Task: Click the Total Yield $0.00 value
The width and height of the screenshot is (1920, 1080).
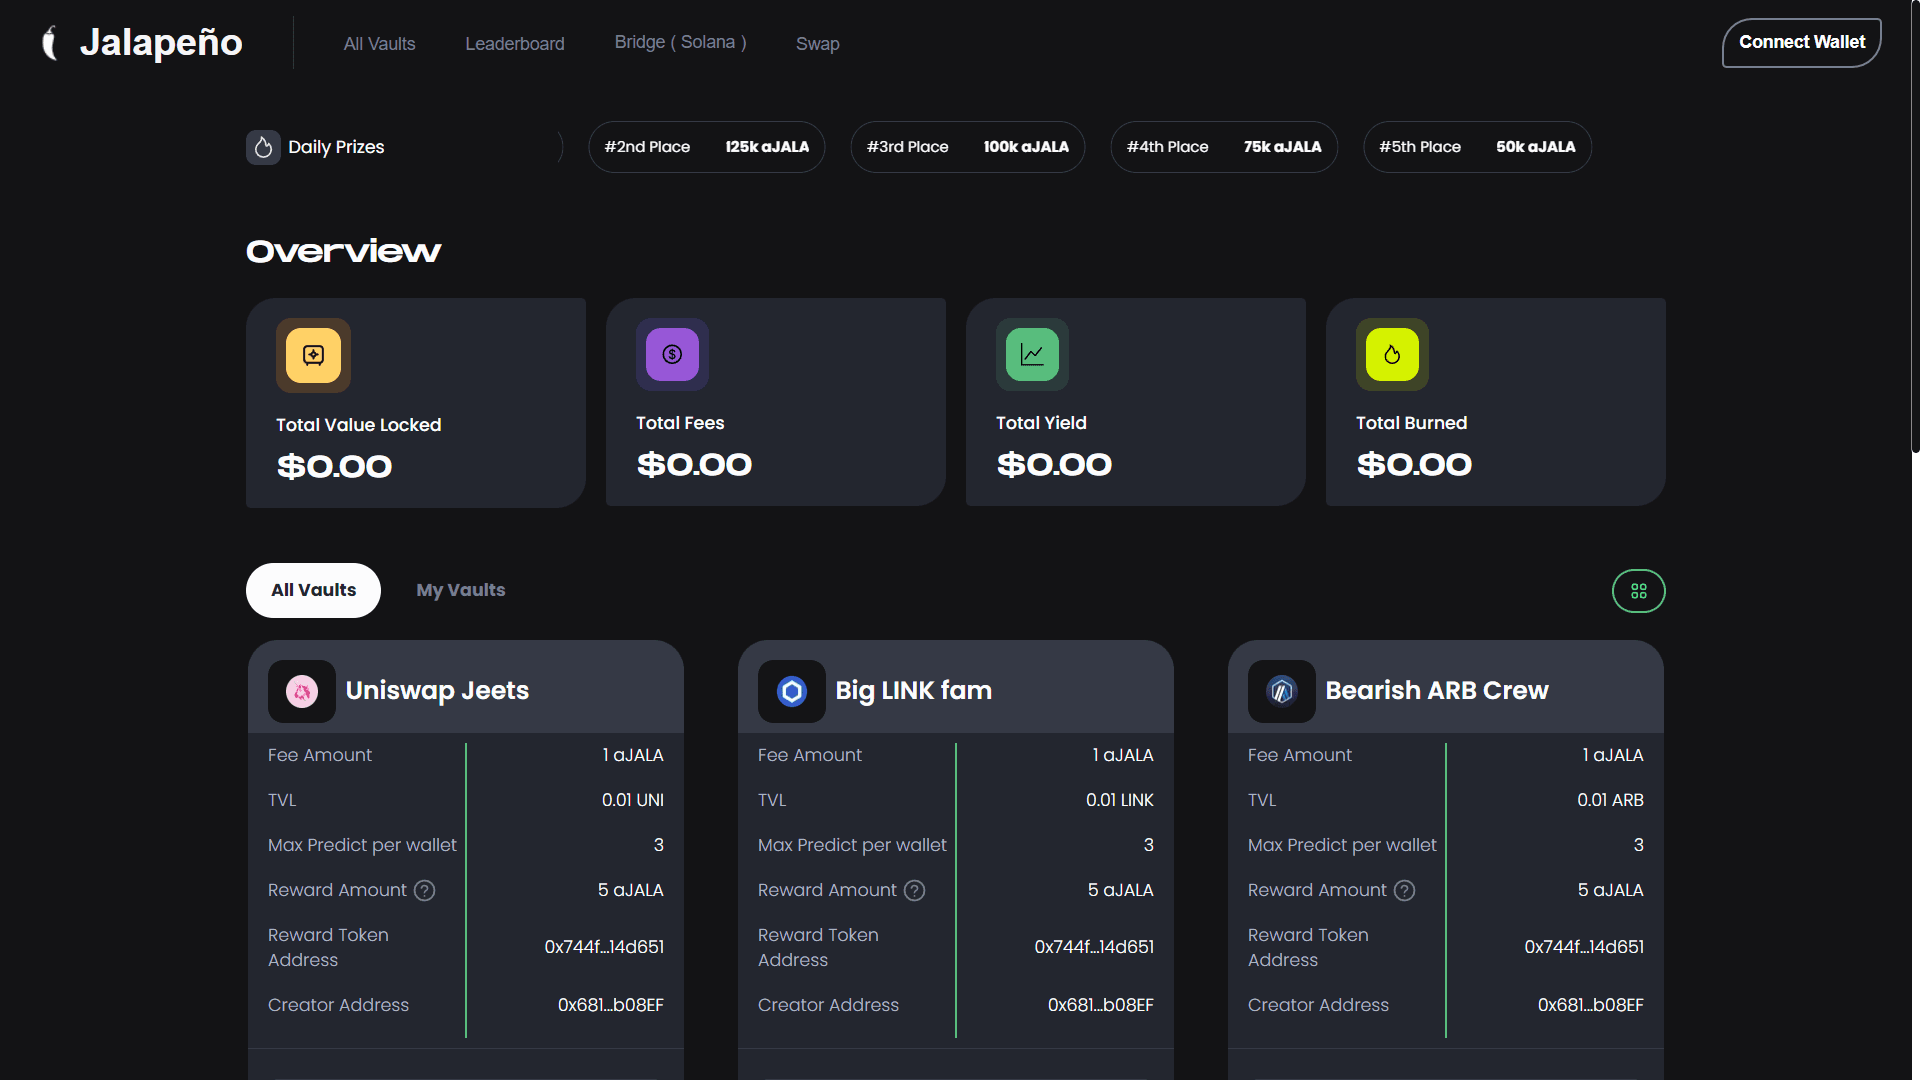Action: [1054, 464]
